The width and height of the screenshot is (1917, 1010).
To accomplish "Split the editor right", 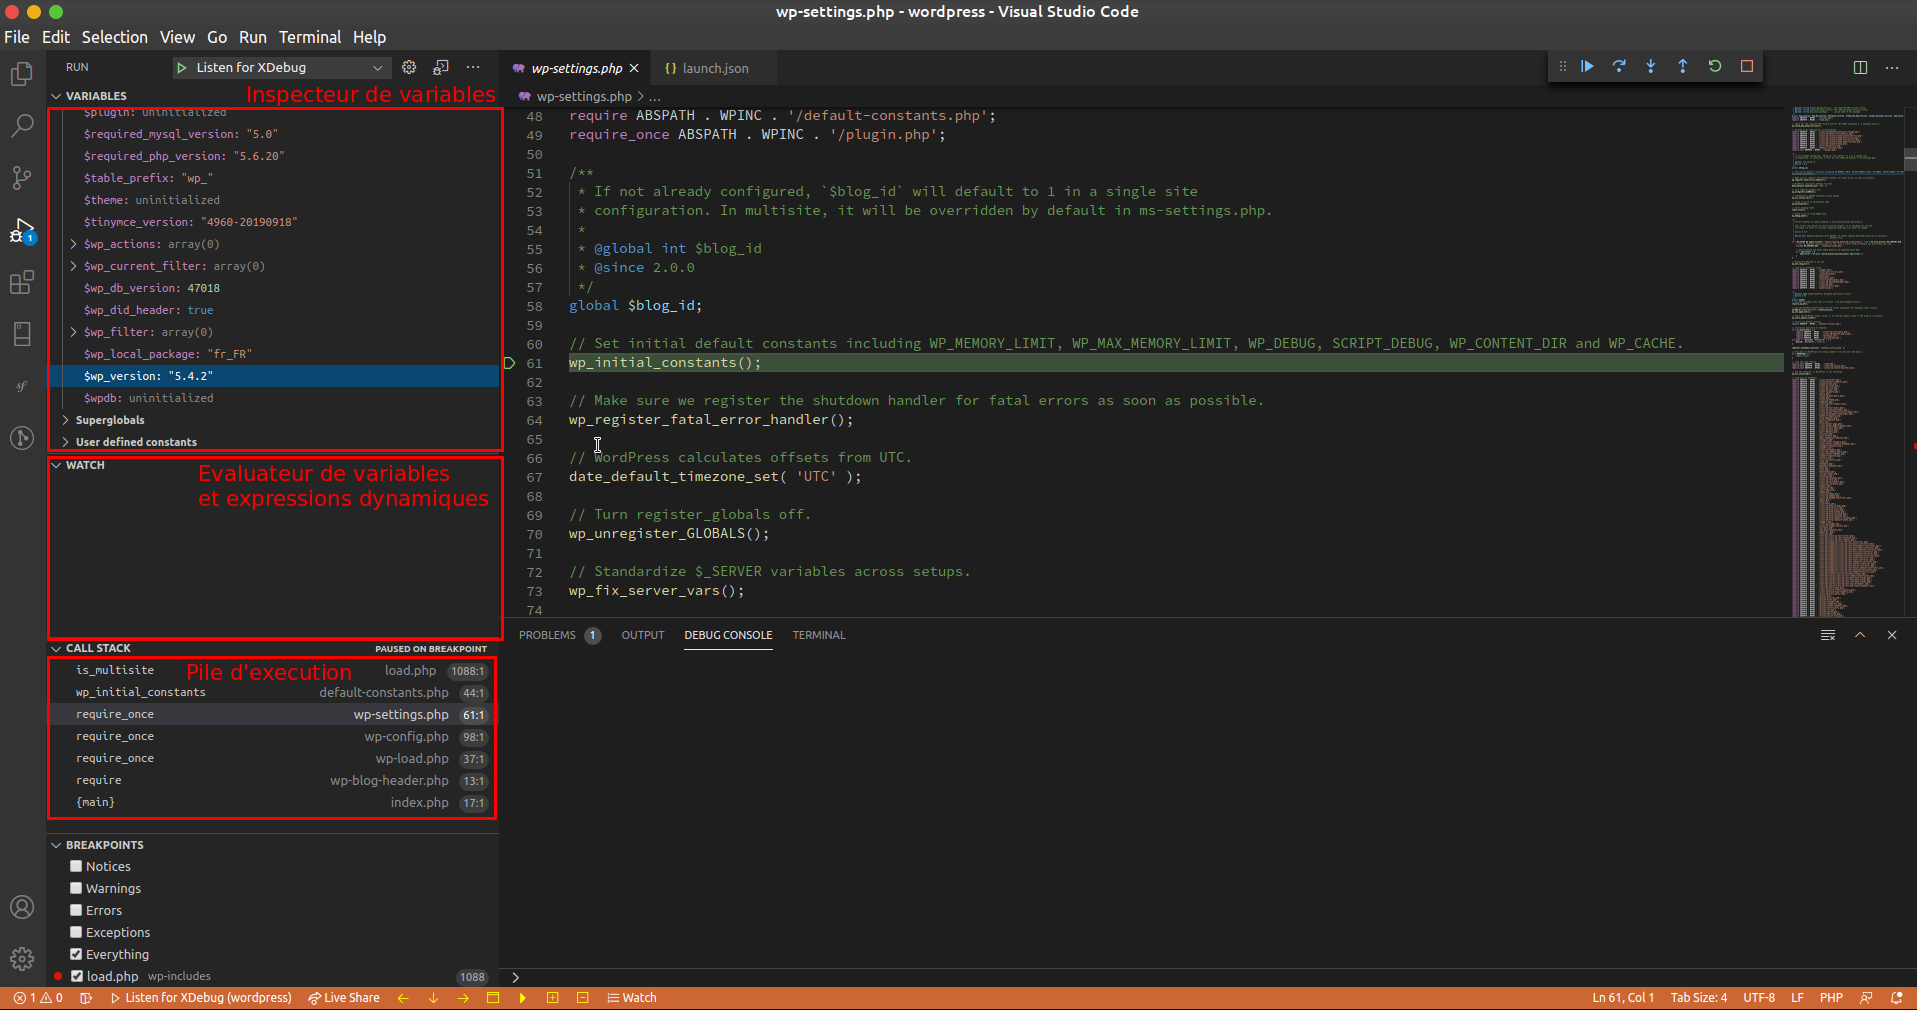I will pos(1860,67).
